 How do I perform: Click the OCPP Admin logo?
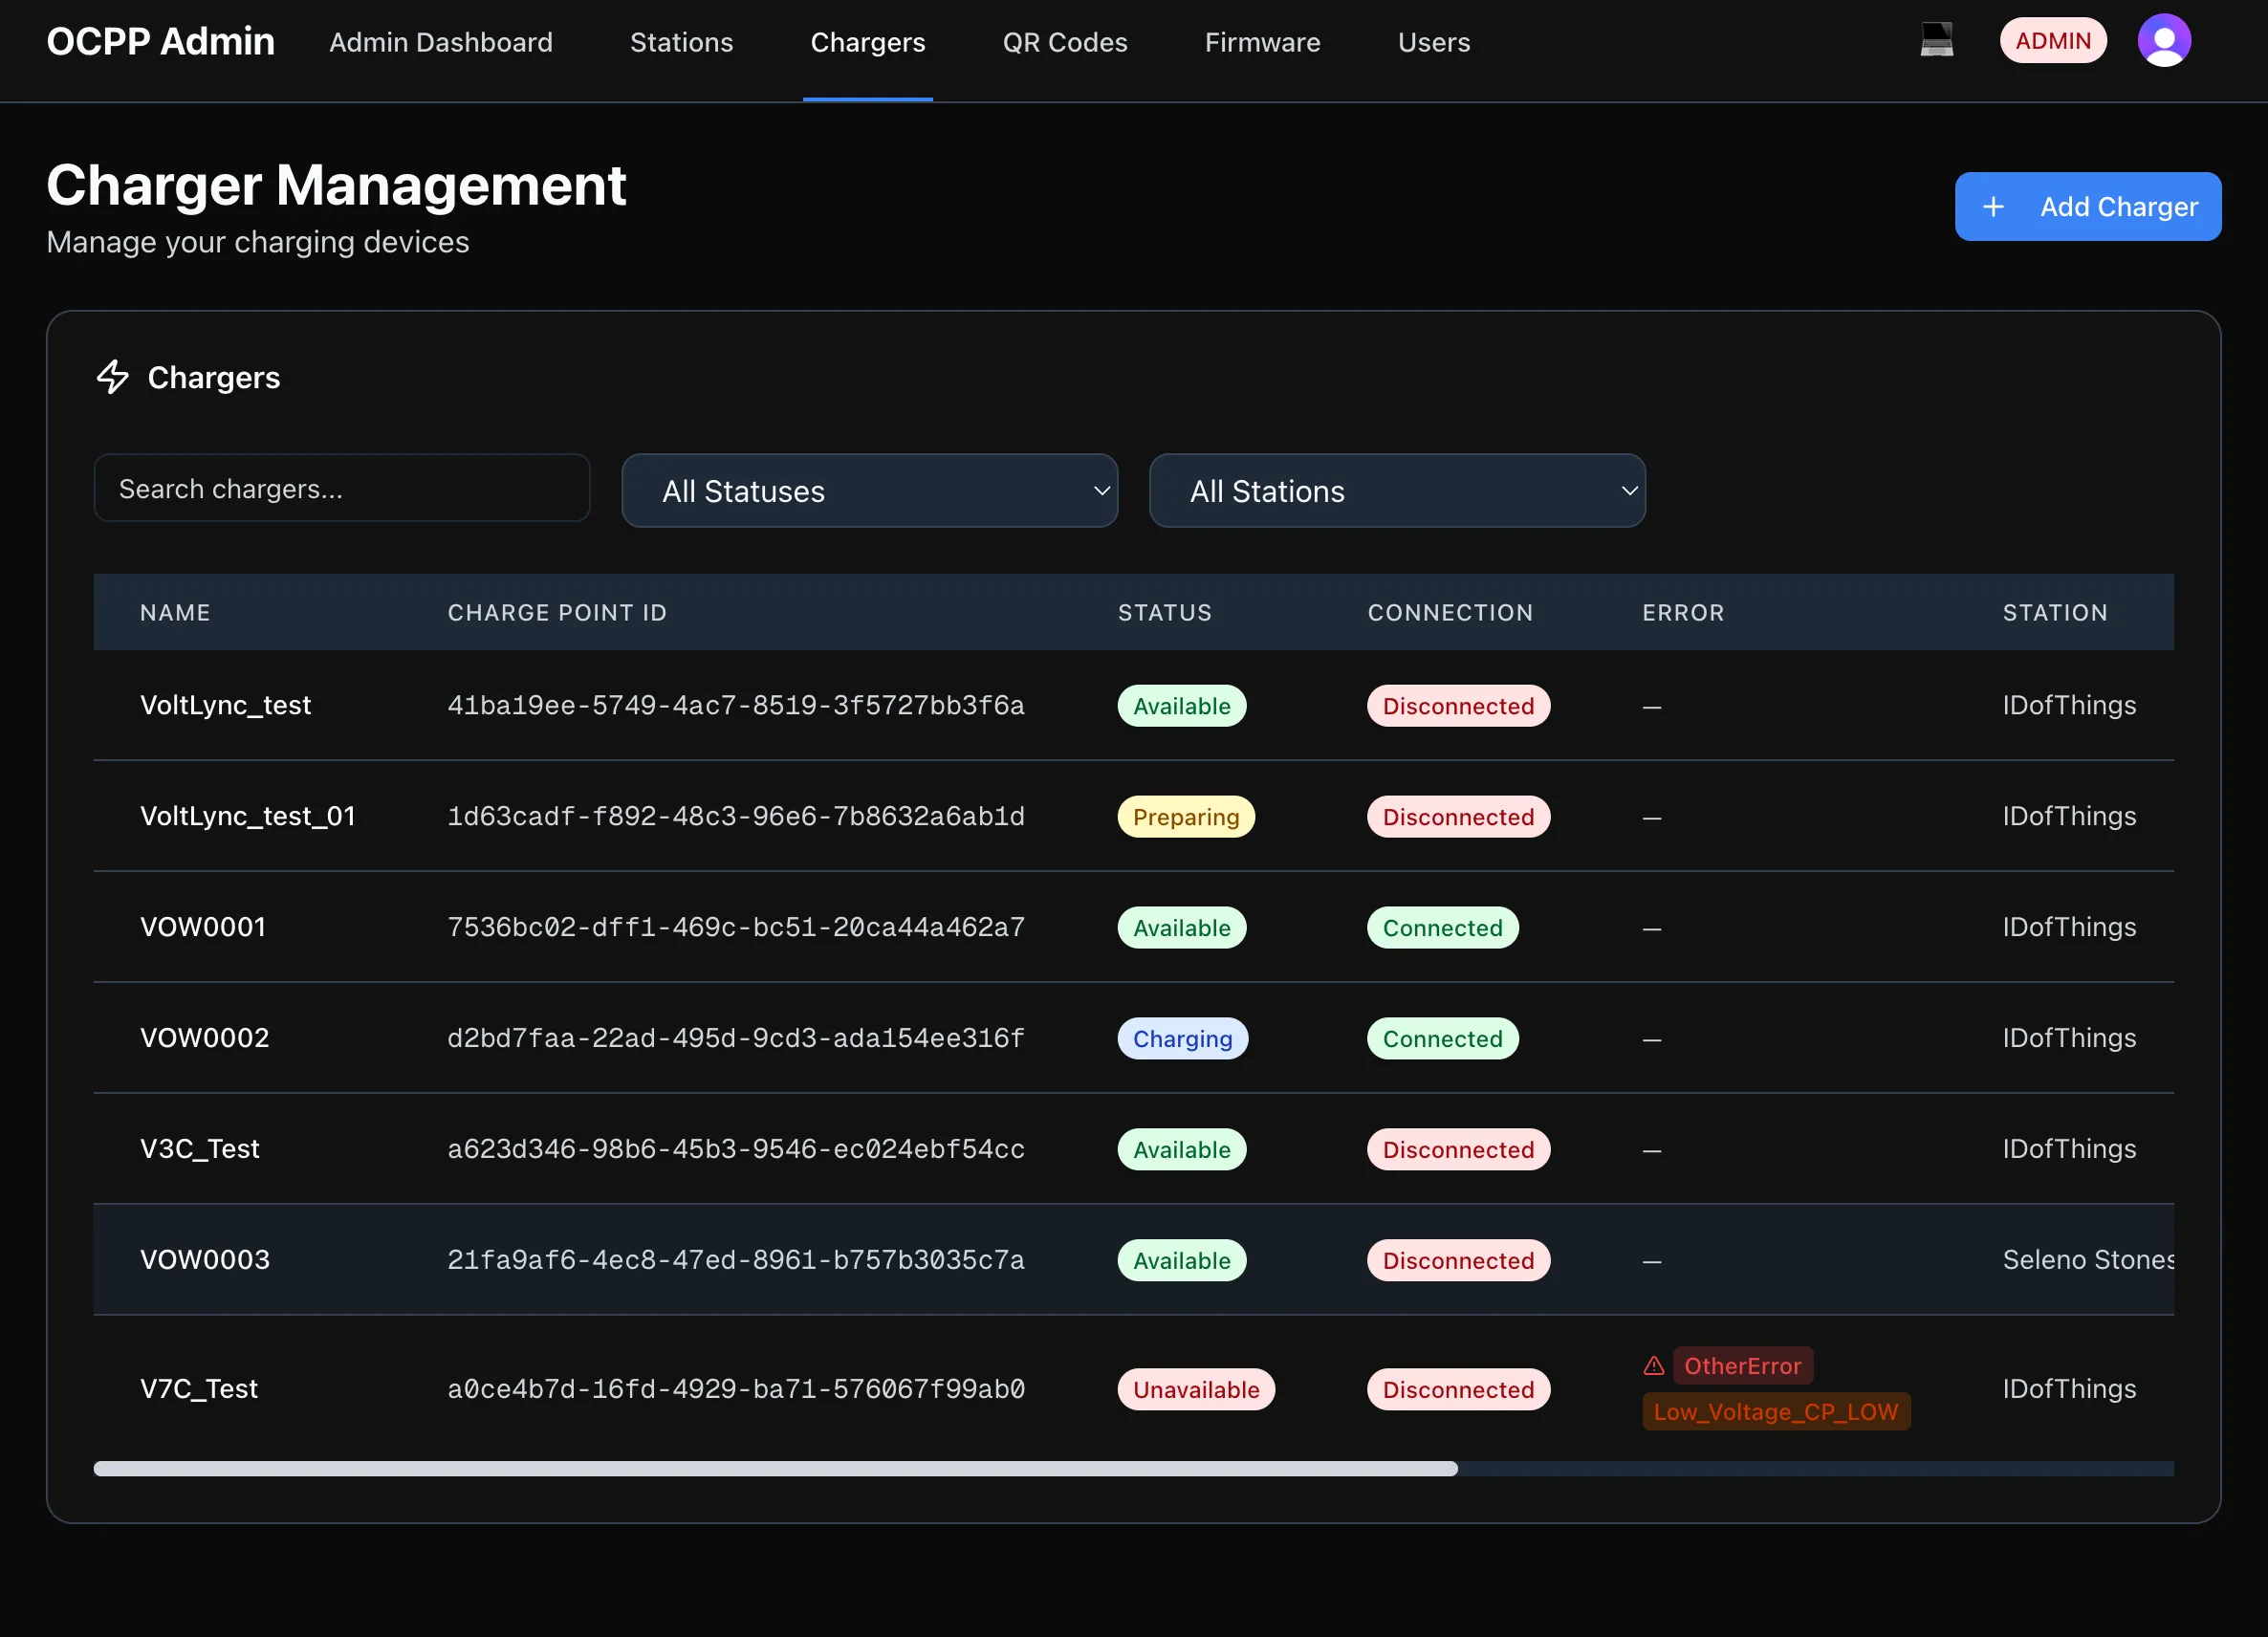tap(160, 41)
